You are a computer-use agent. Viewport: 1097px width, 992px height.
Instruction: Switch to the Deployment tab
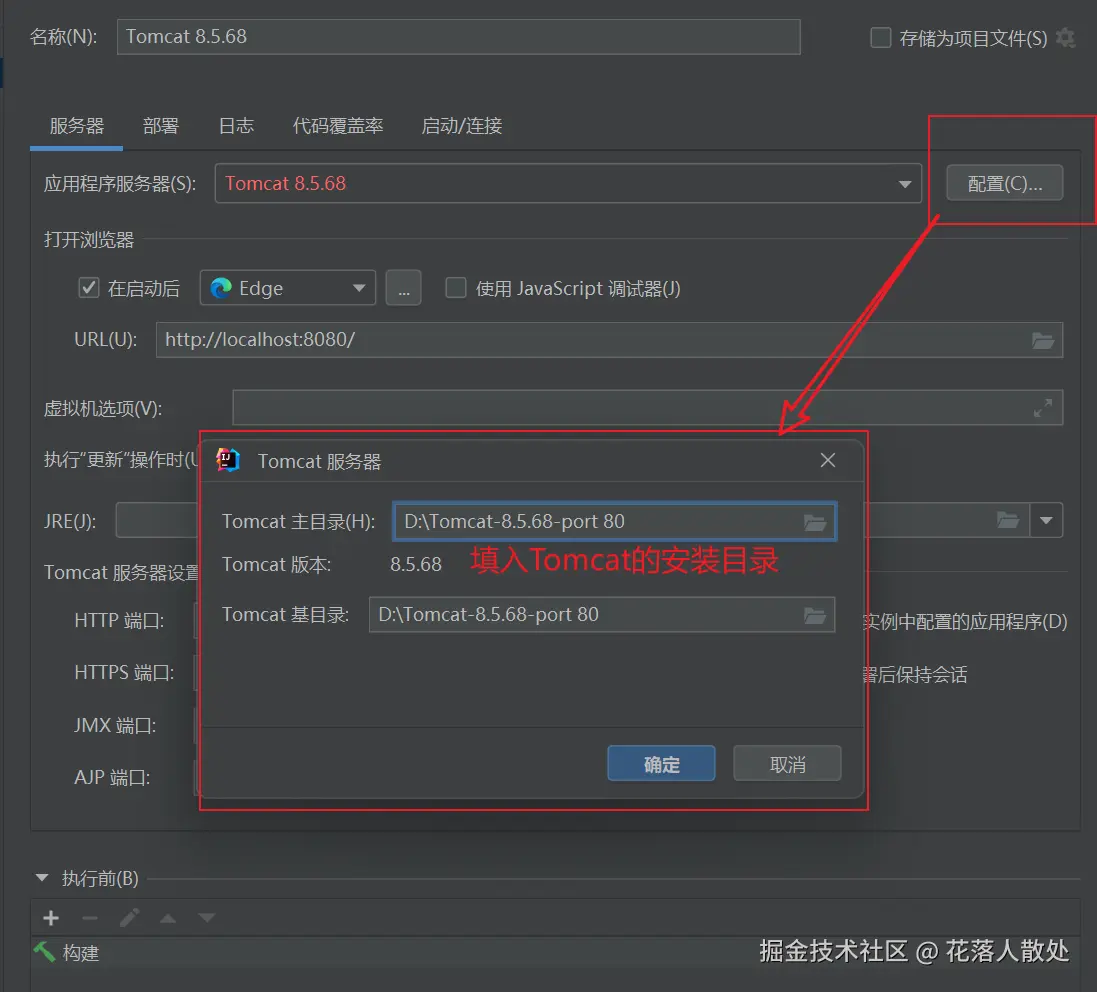coord(160,126)
